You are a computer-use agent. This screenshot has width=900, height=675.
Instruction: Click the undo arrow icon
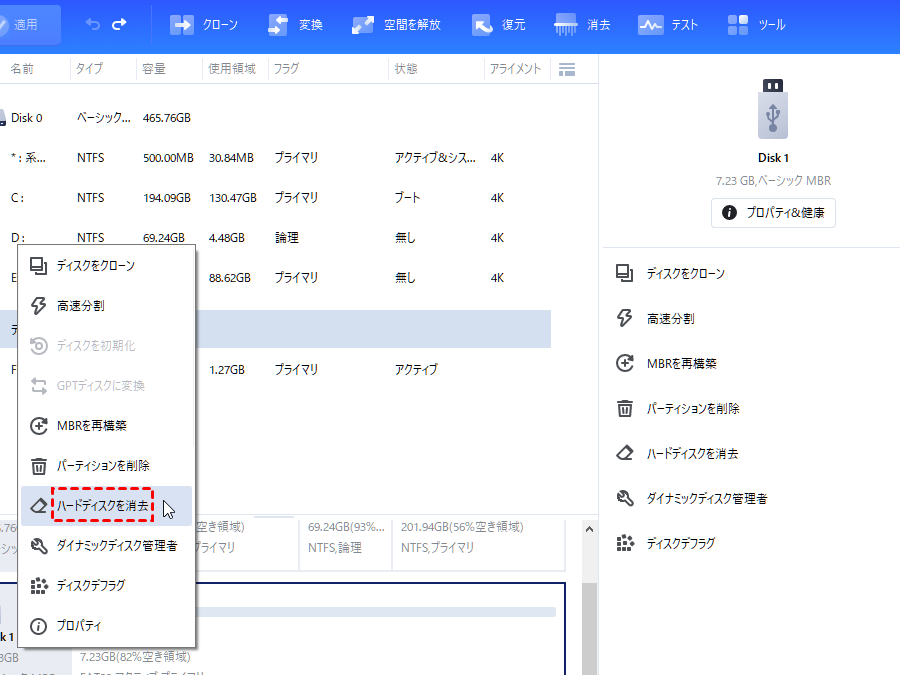[x=95, y=22]
